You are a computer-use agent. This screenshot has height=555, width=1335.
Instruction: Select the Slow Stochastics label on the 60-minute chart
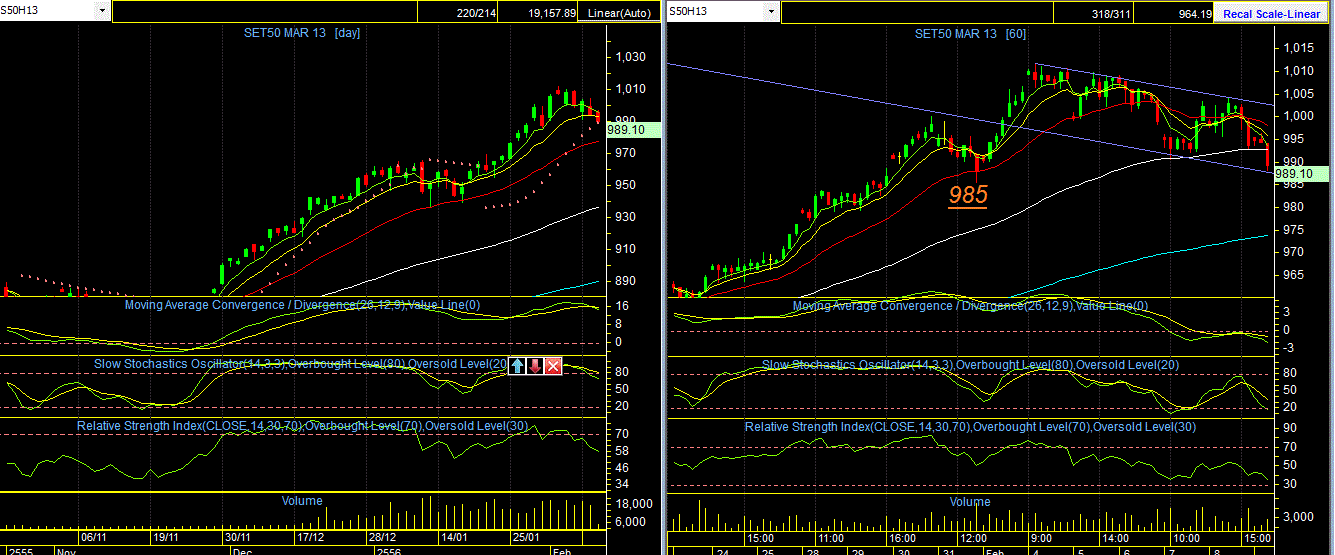(970, 365)
